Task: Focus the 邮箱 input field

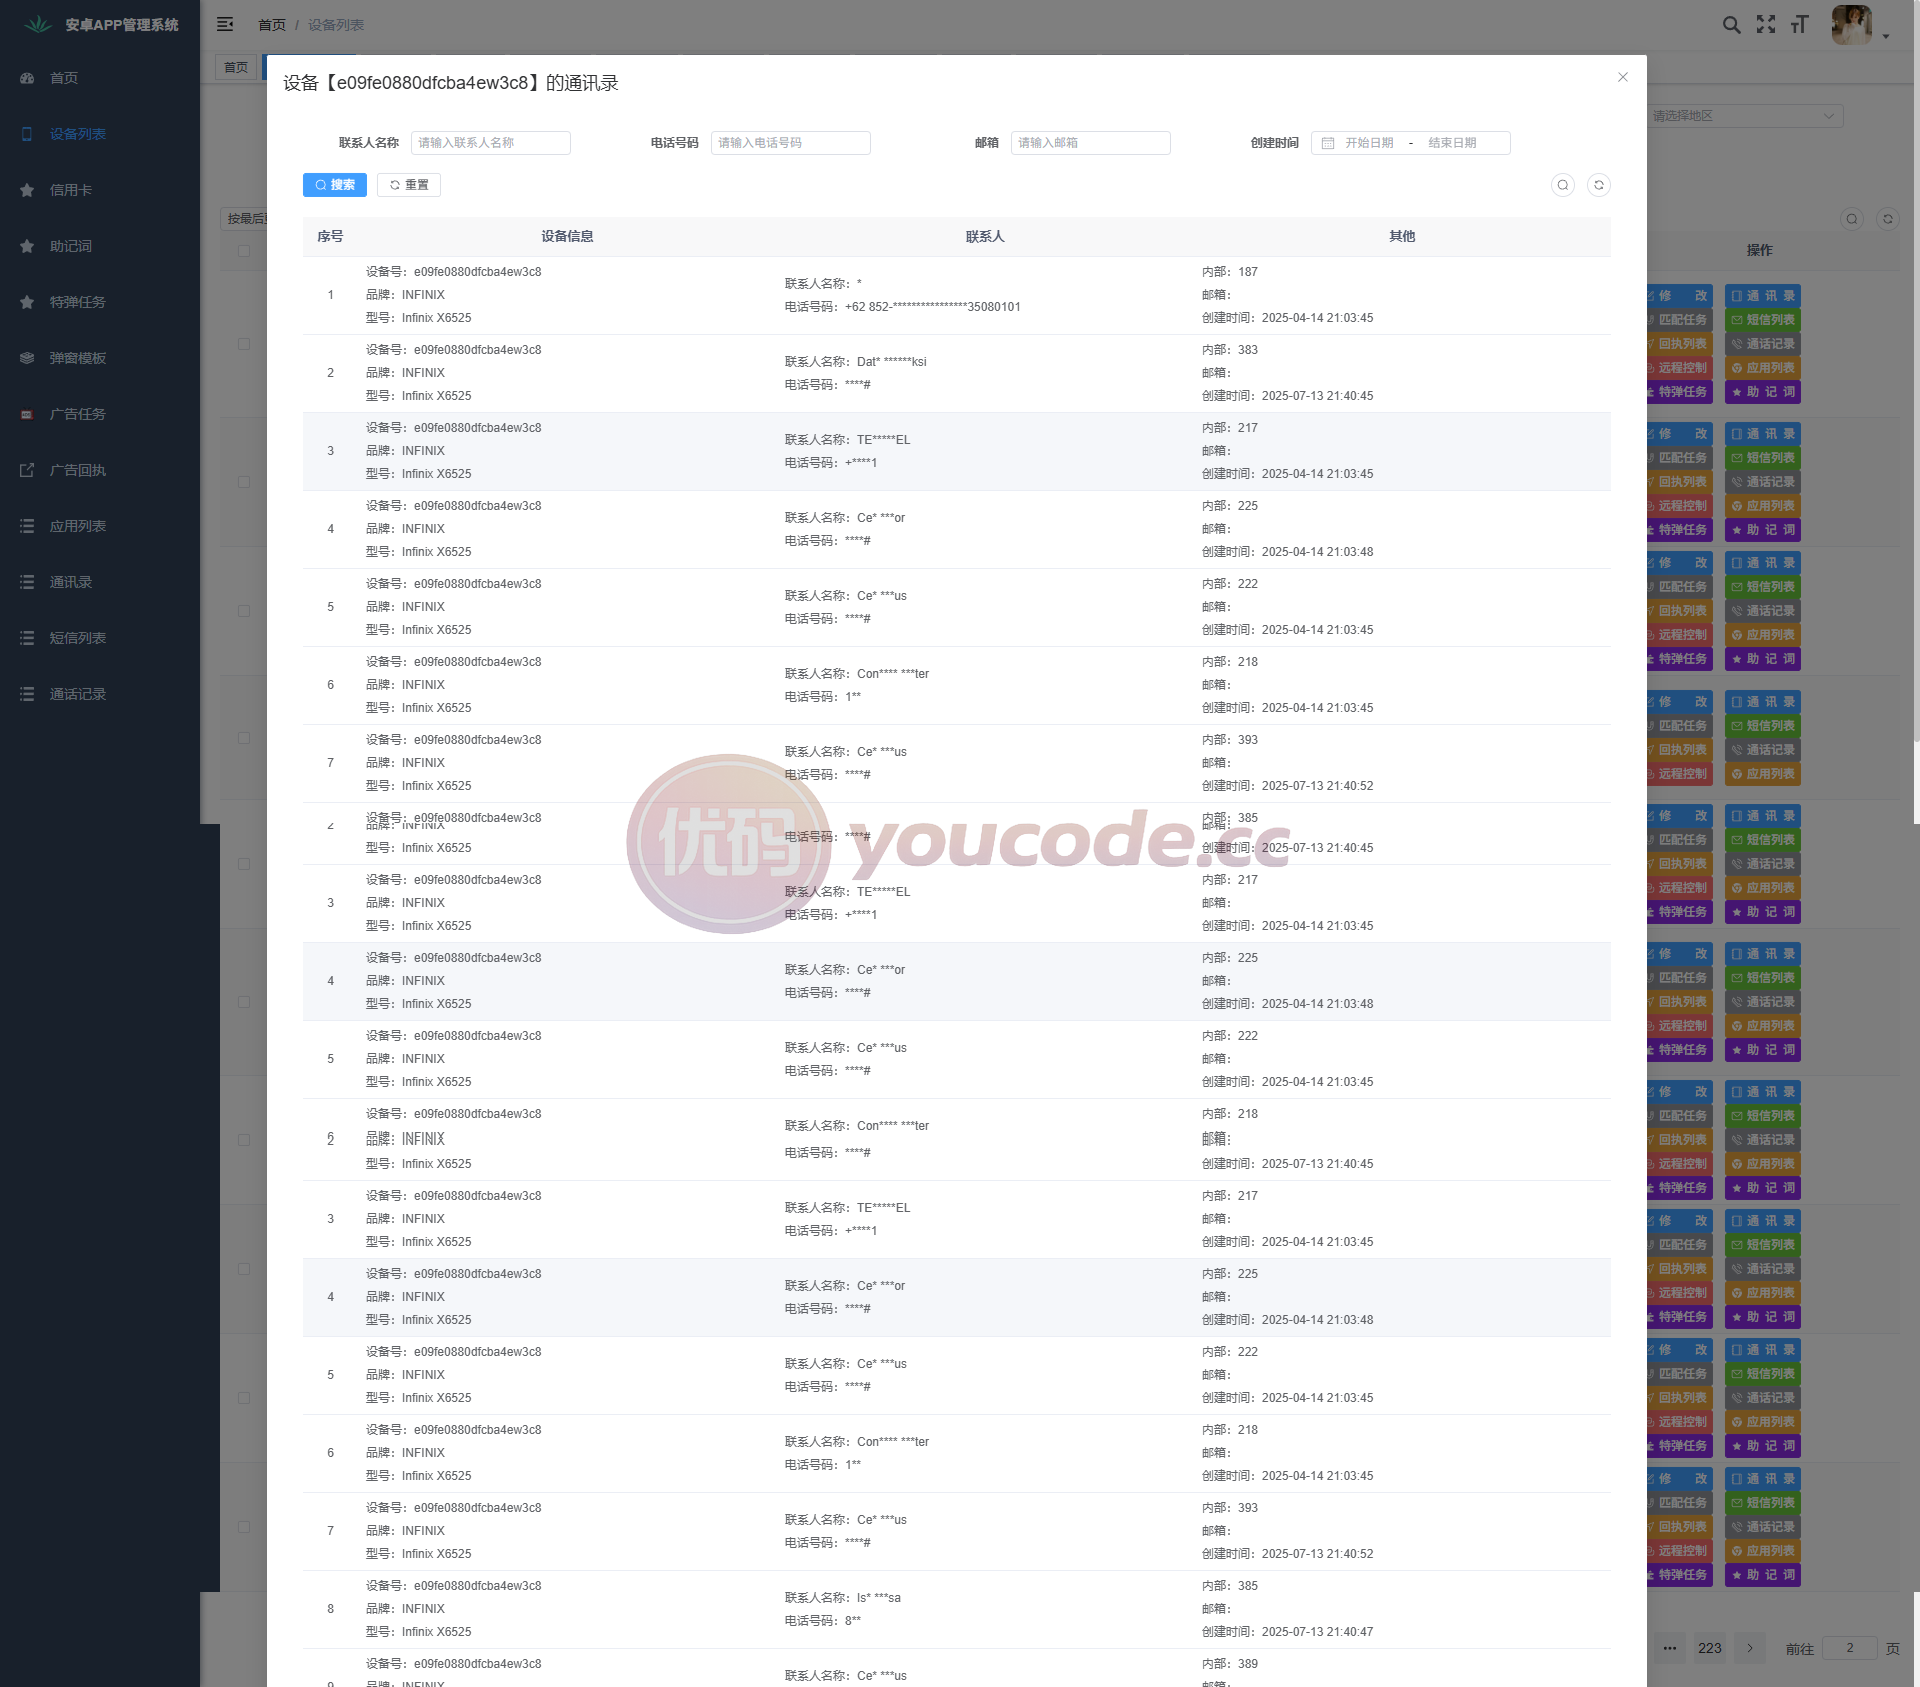Action: coord(1090,143)
